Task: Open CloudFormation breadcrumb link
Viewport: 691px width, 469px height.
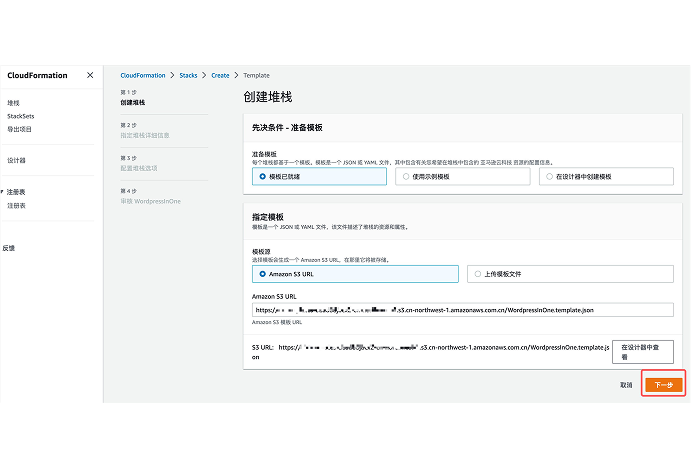Action: coord(143,75)
